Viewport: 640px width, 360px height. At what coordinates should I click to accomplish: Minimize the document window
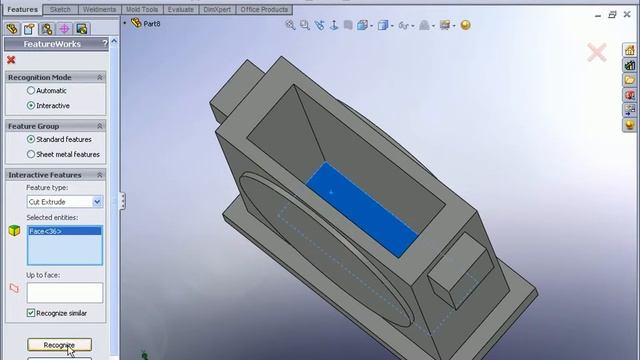[x=598, y=16]
